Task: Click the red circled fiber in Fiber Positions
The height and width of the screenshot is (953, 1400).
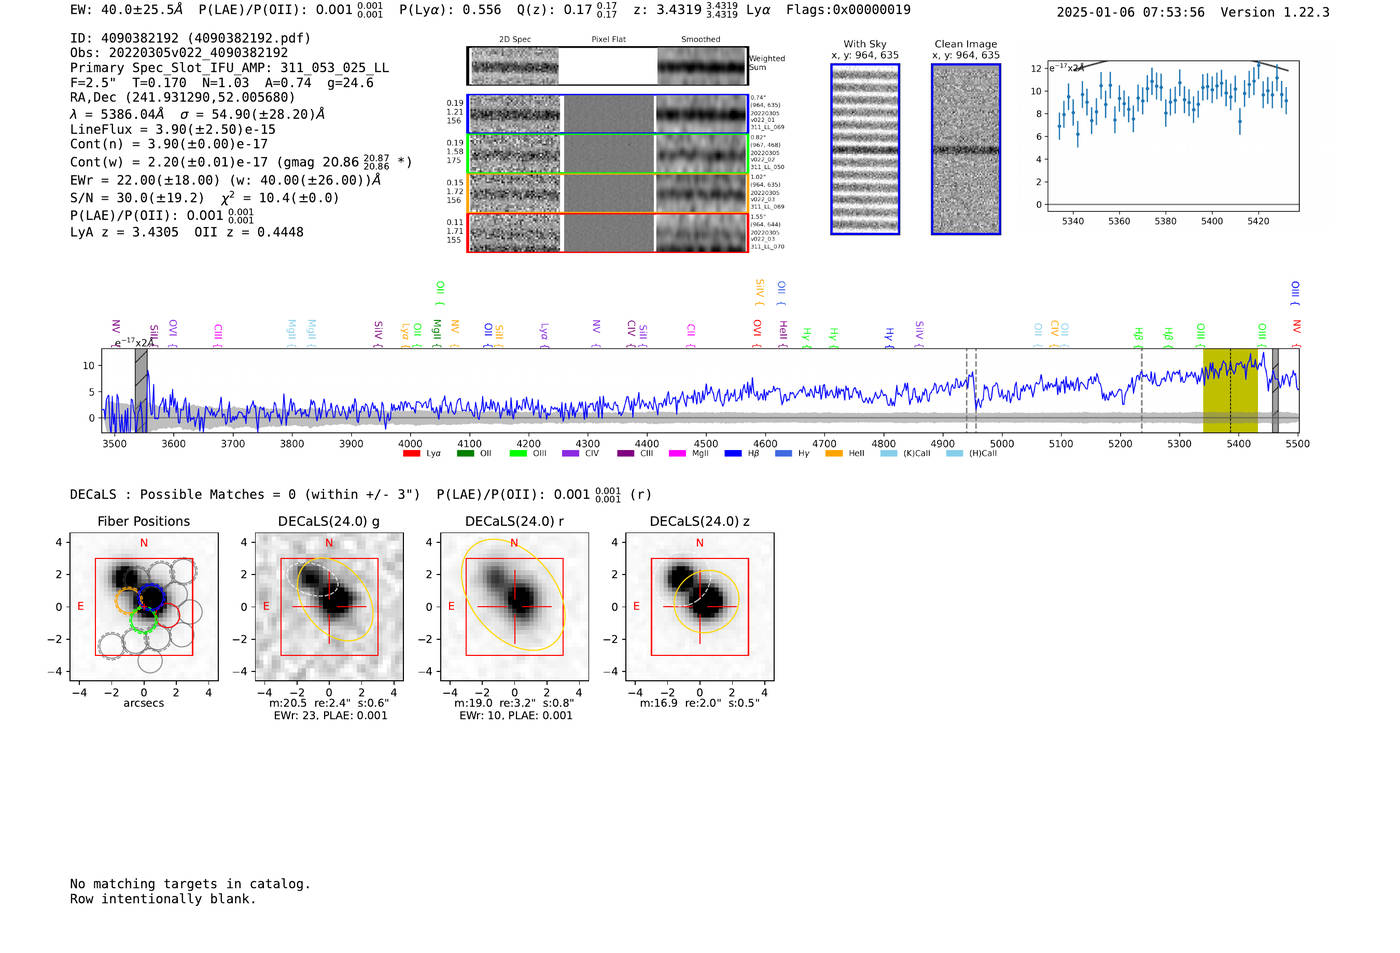Action: click(x=167, y=615)
